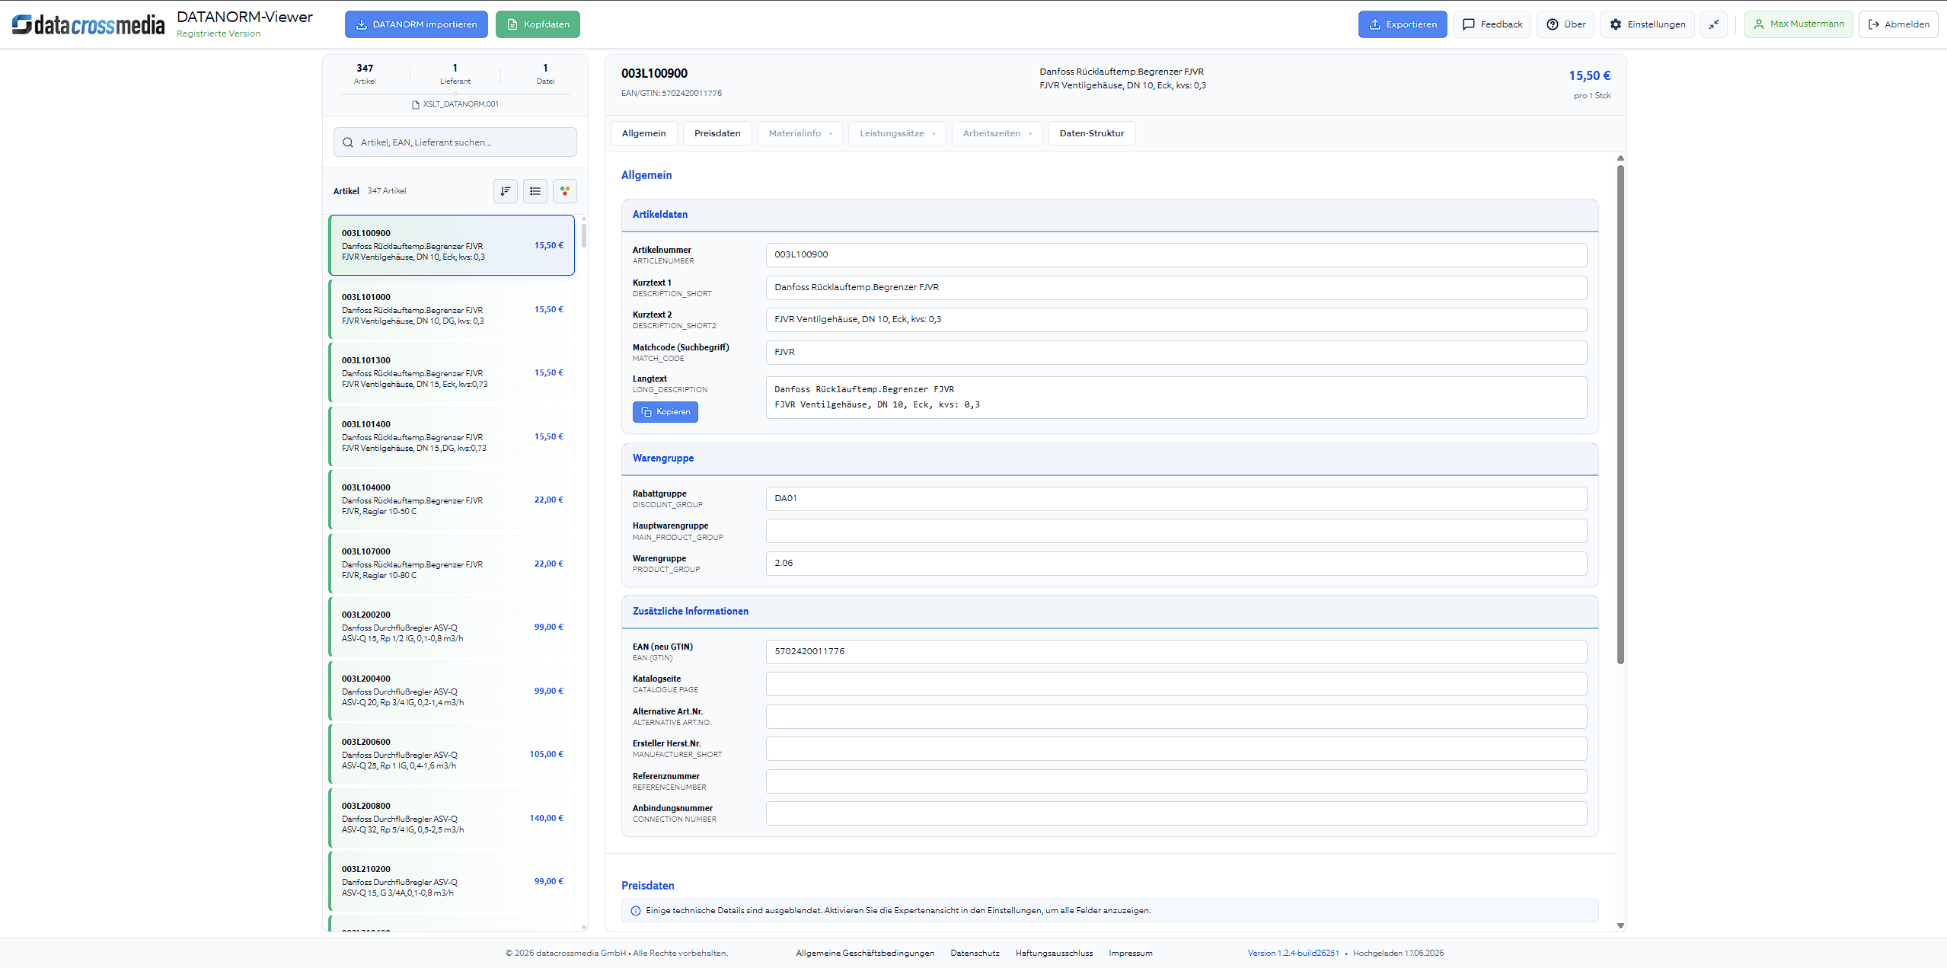
Task: Open the Arbeitszeiten tab
Action: pos(997,133)
